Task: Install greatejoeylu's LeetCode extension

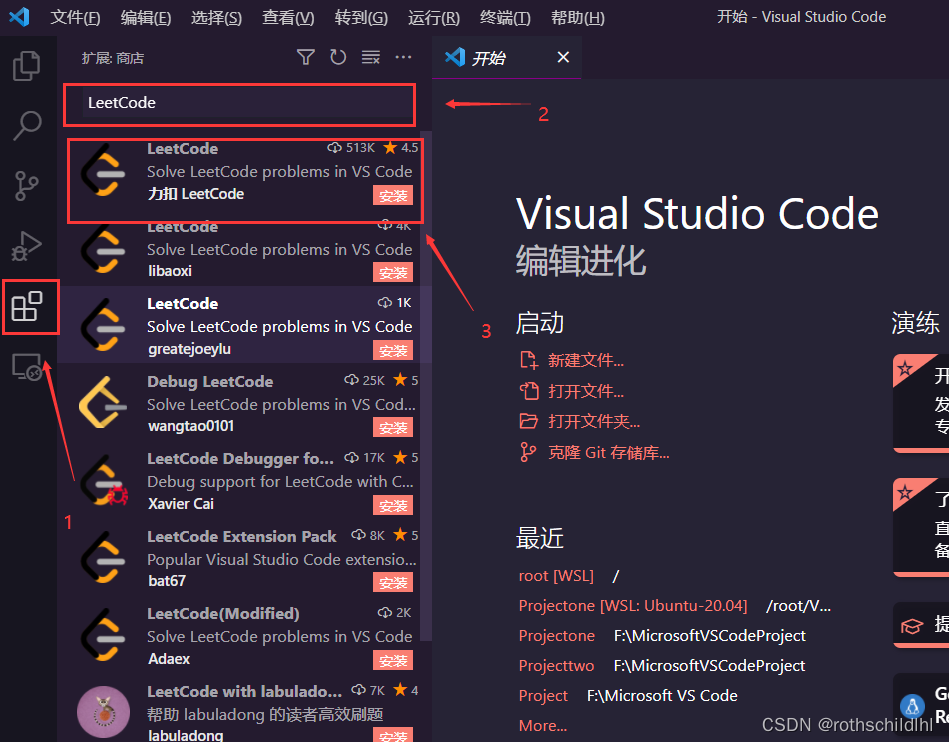Action: coord(393,350)
